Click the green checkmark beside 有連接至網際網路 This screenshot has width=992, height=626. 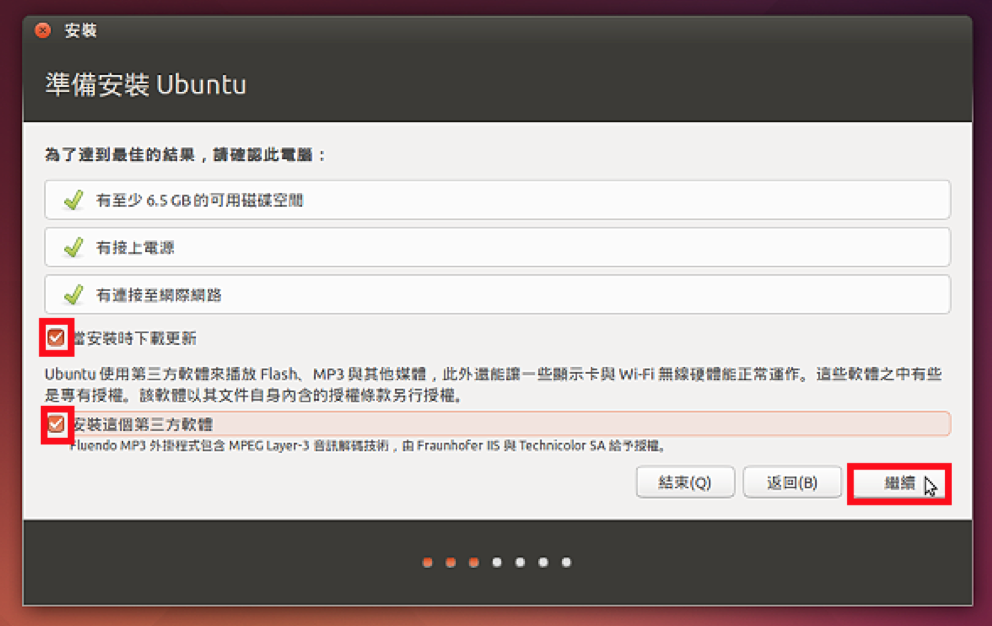click(x=74, y=294)
